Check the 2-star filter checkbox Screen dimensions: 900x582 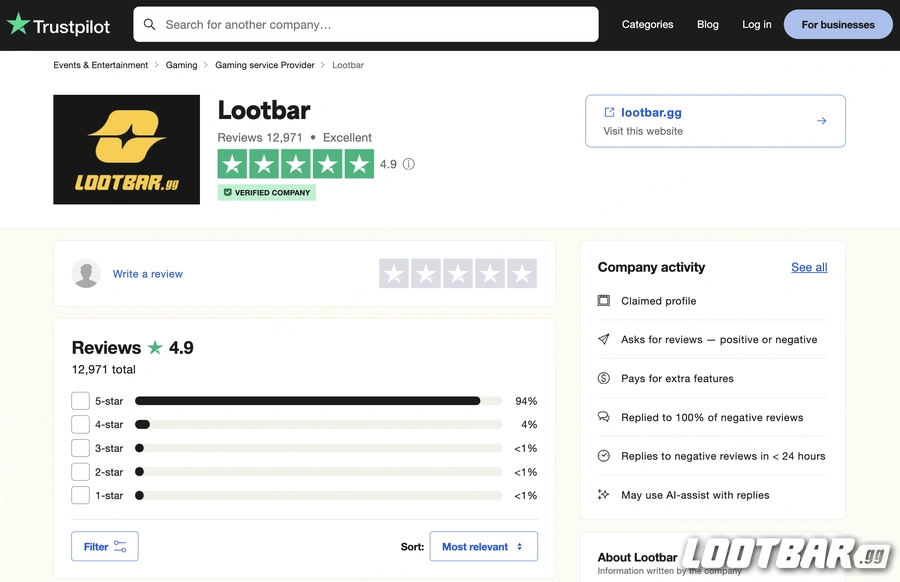click(80, 472)
